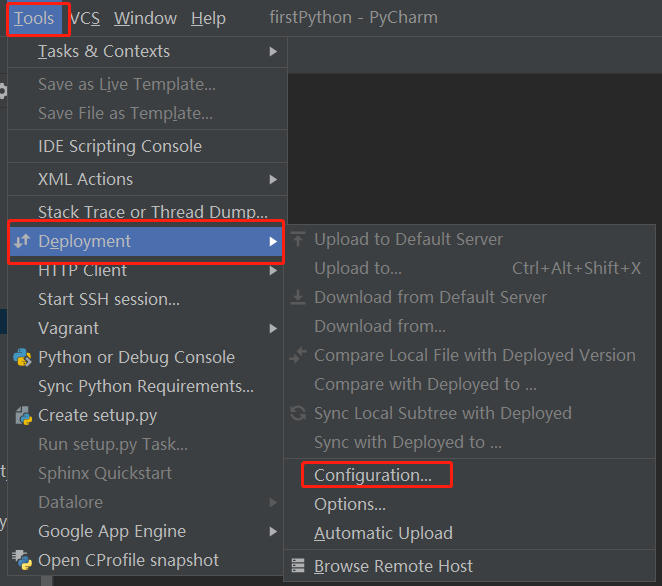Select HTTP Client menu entry

pos(146,271)
